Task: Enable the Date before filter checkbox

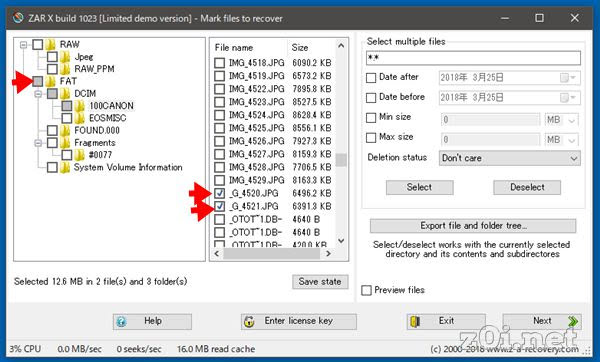Action: point(371,98)
